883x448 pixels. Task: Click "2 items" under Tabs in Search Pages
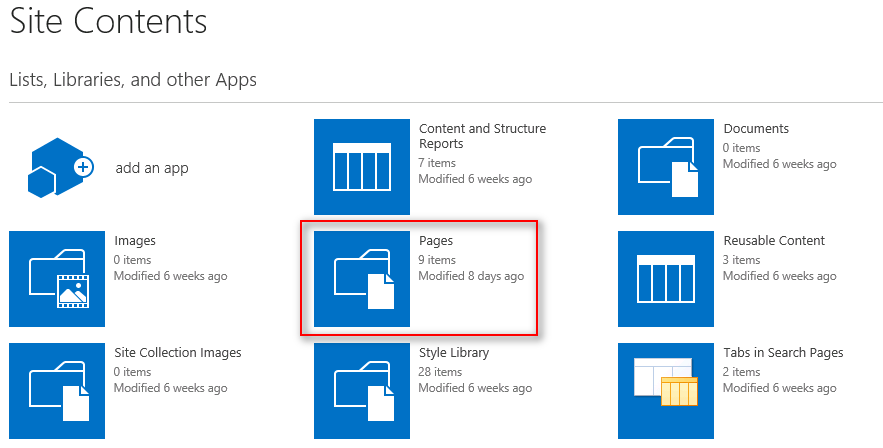coord(742,372)
